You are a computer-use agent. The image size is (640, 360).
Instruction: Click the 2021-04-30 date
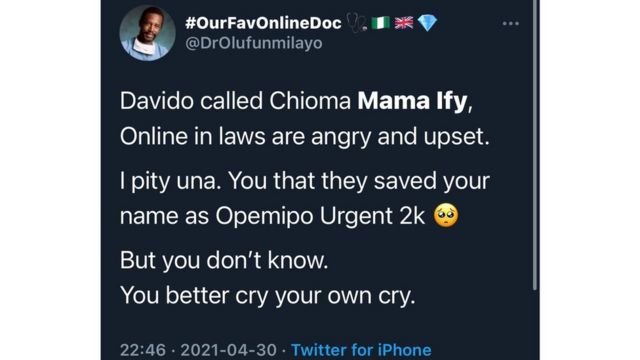229,350
